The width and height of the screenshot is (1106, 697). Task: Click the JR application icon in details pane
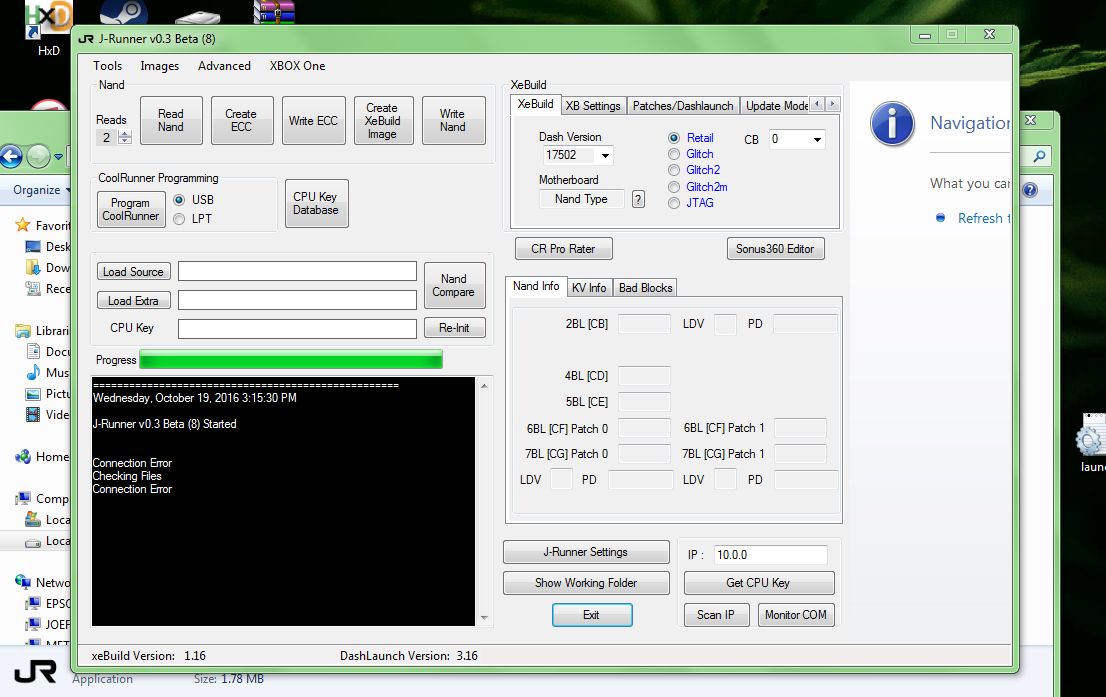coord(35,672)
